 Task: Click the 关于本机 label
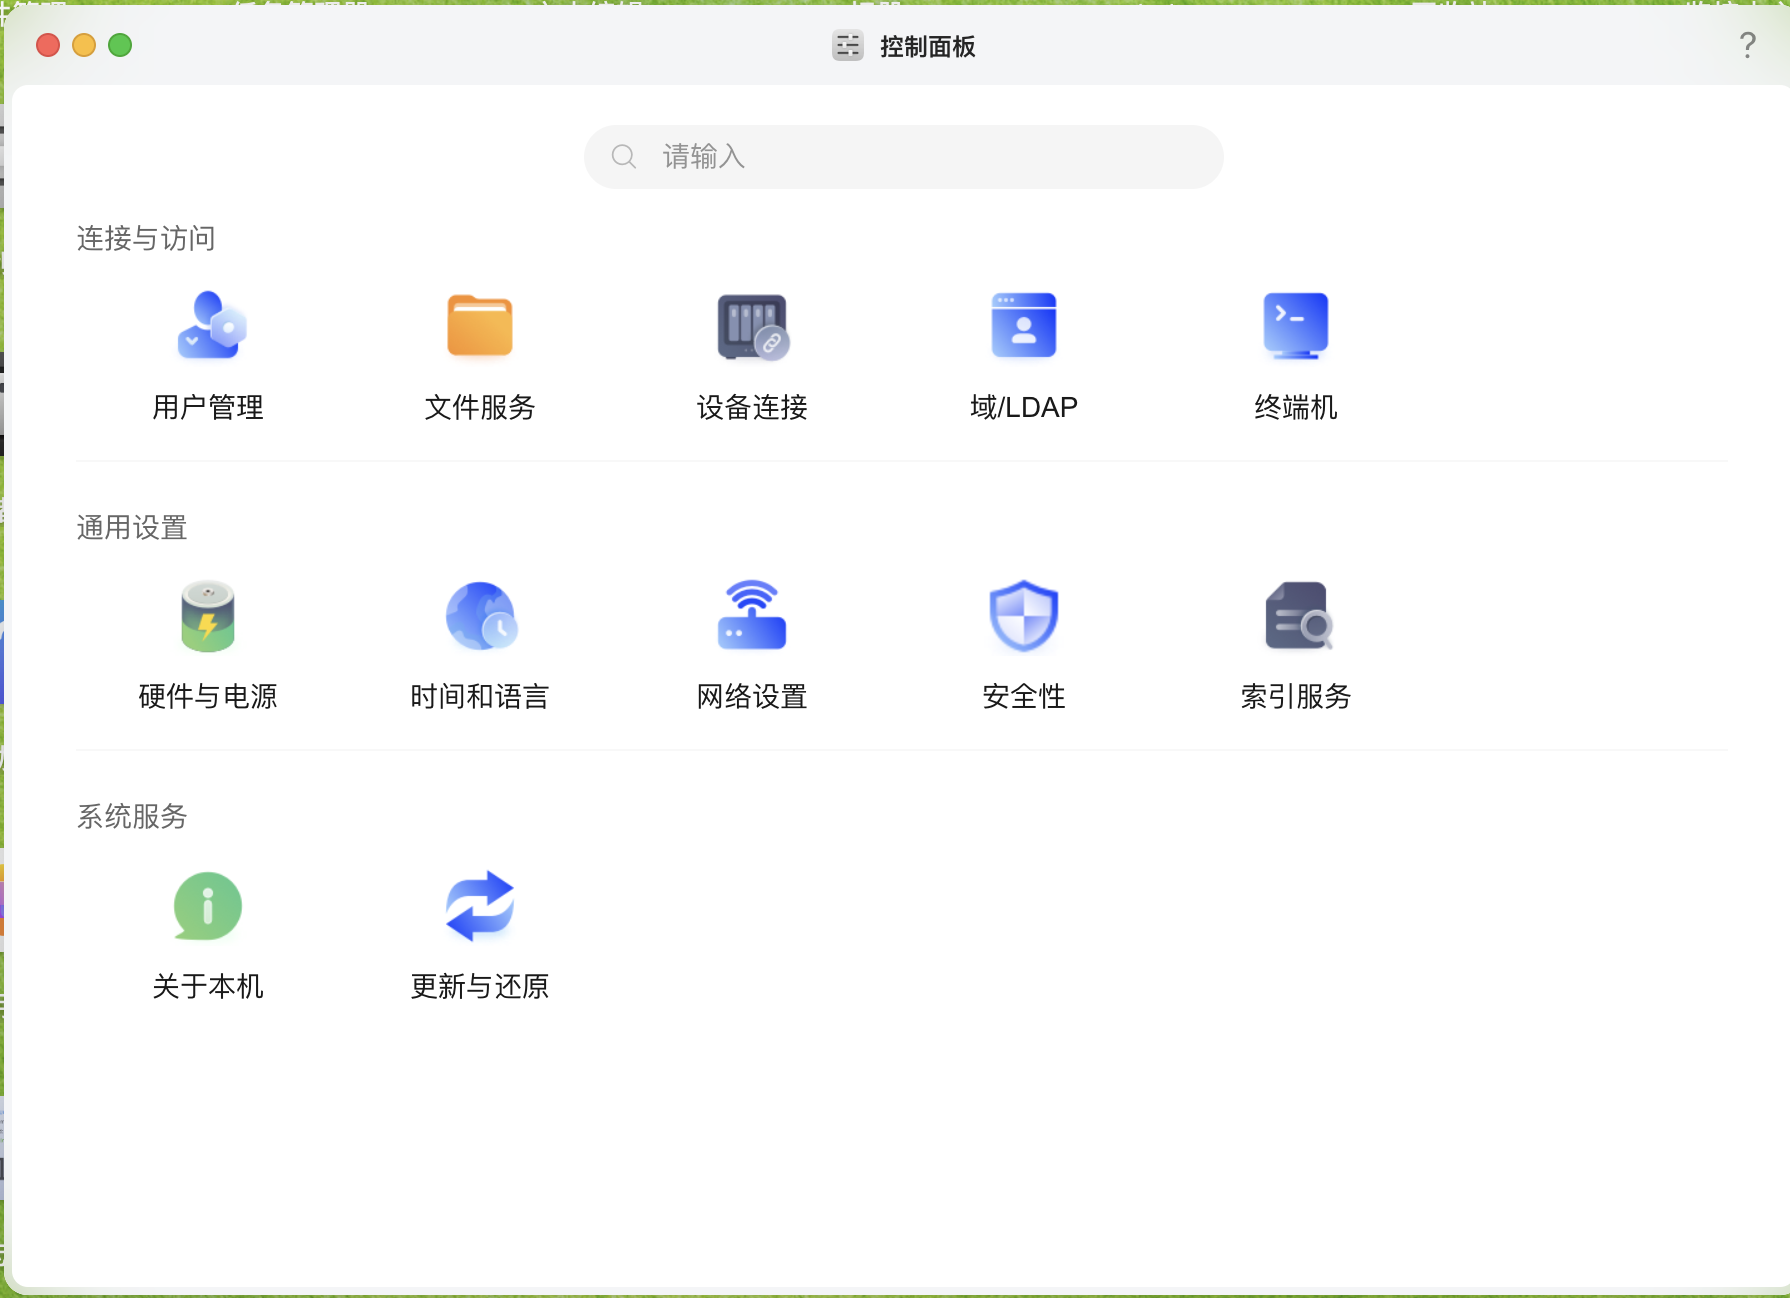[x=208, y=986]
